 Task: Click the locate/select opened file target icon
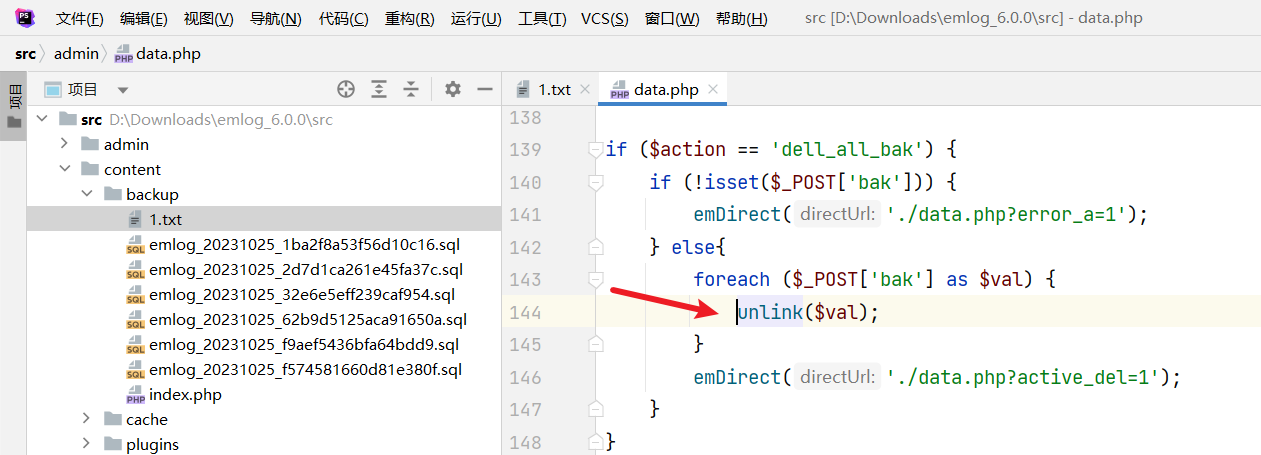click(x=346, y=89)
